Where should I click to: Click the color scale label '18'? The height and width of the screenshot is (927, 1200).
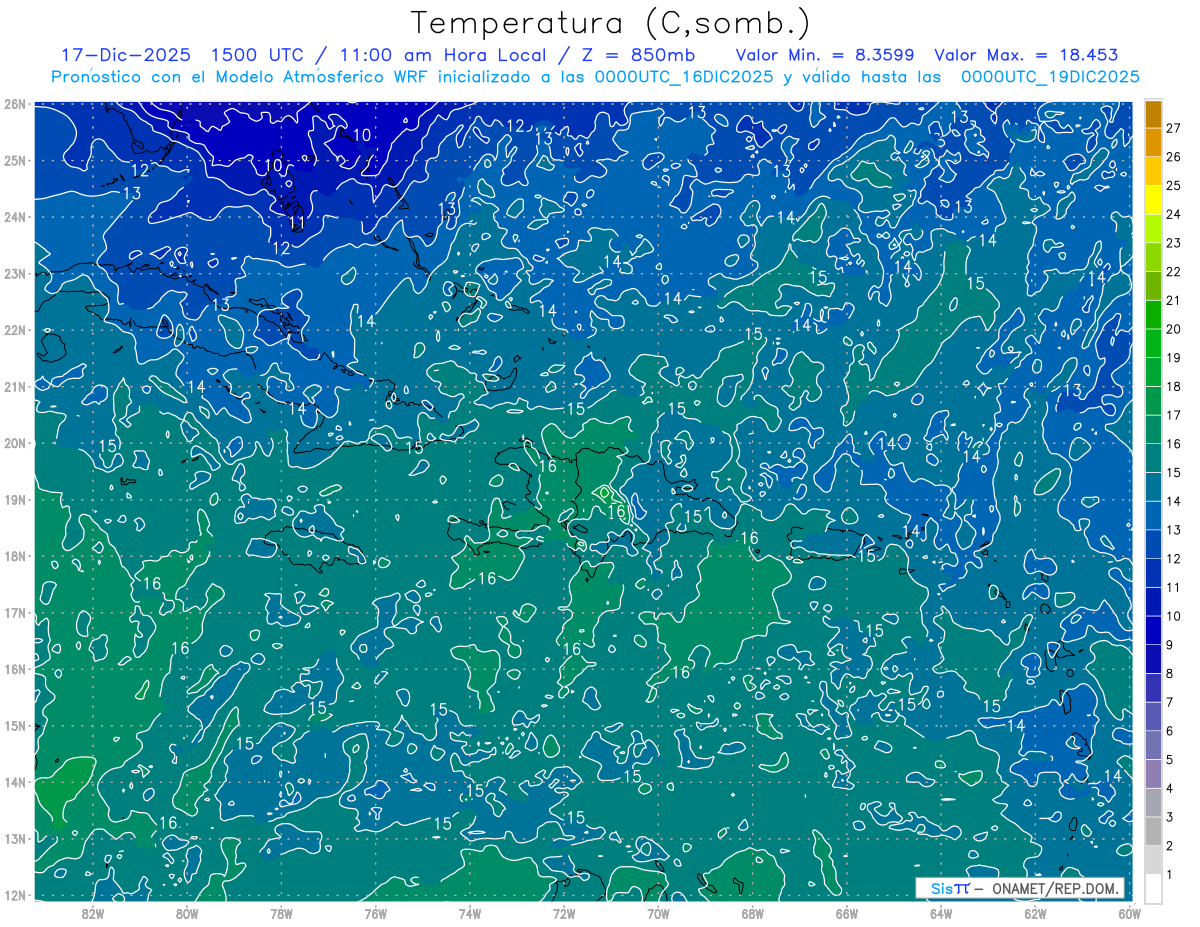click(x=1174, y=386)
